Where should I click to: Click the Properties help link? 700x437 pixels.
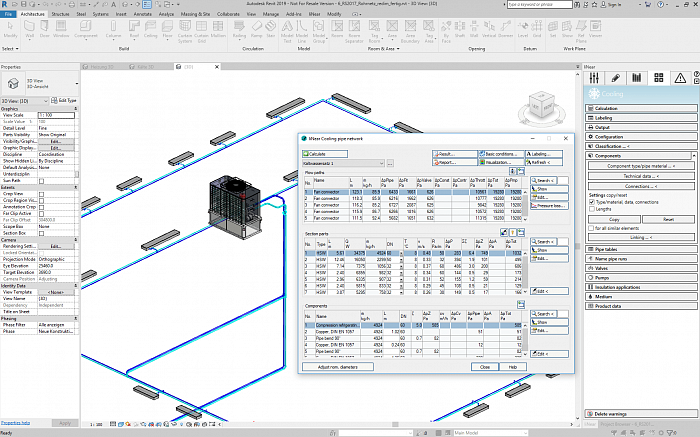coord(15,423)
